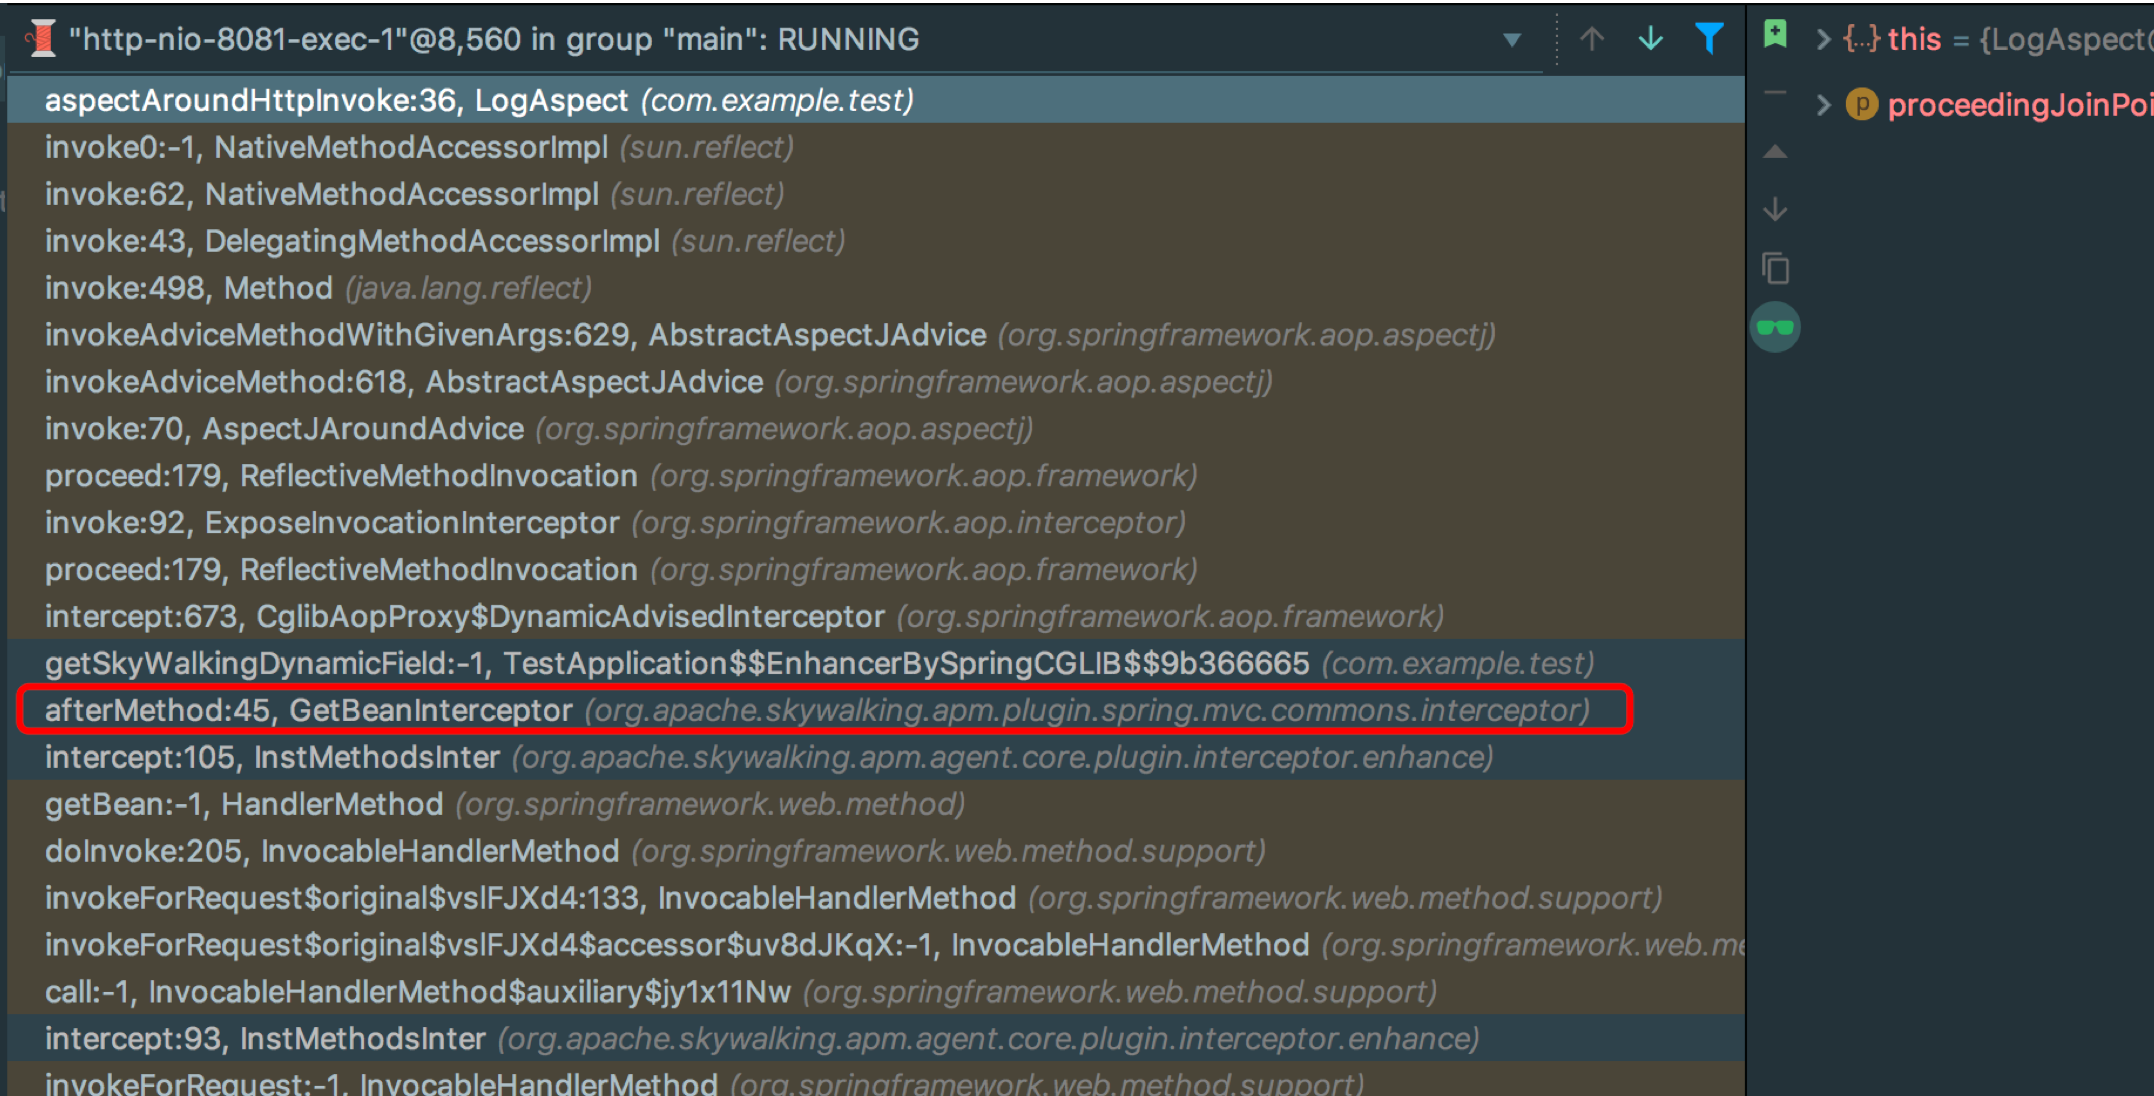Click the running thread icon

coord(42,39)
